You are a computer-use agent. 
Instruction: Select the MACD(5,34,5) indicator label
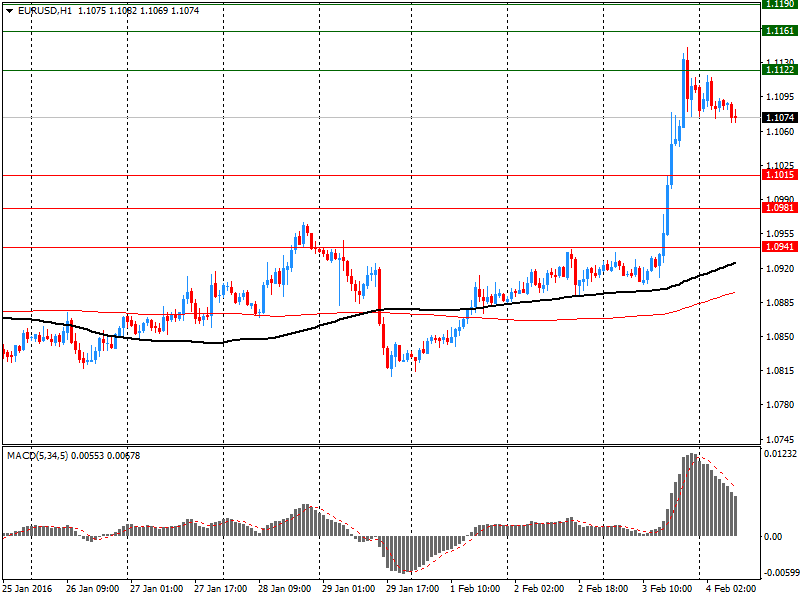coord(37,456)
